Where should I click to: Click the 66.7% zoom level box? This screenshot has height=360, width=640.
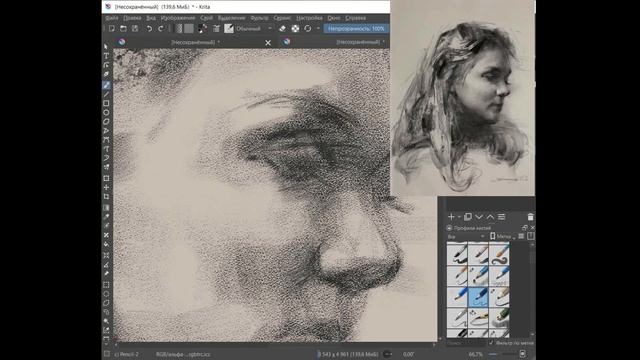pos(476,354)
